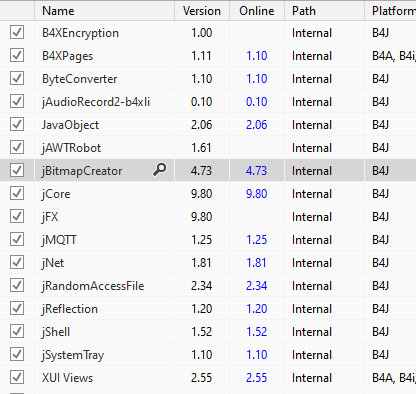The height and width of the screenshot is (394, 416).
Task: Select the jShell library name
Action: click(x=56, y=332)
